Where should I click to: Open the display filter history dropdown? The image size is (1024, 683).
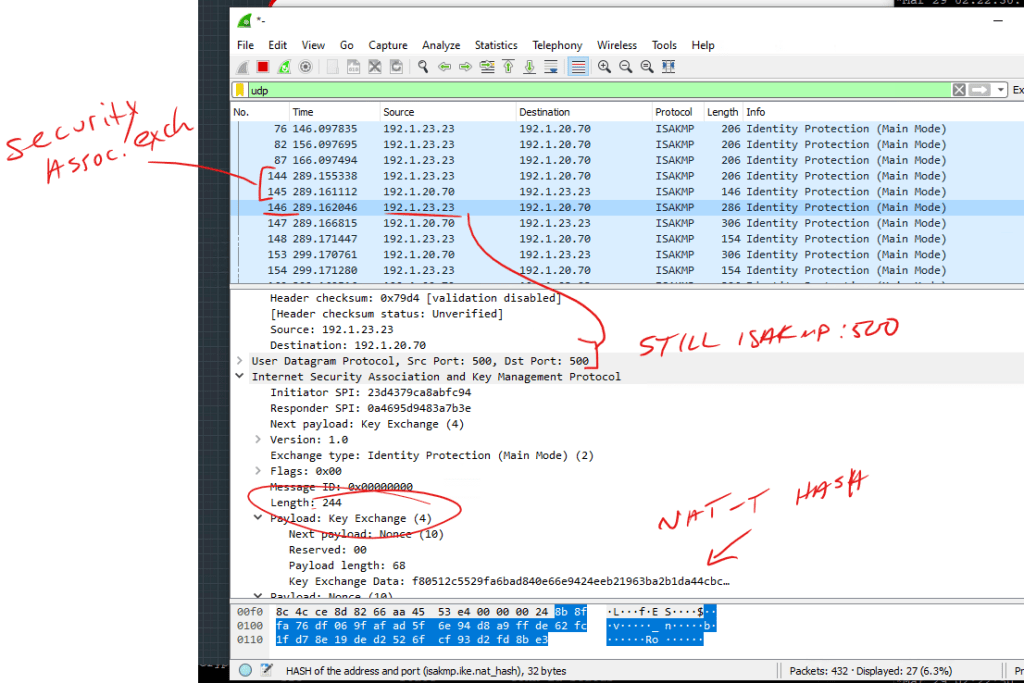(x=1000, y=90)
